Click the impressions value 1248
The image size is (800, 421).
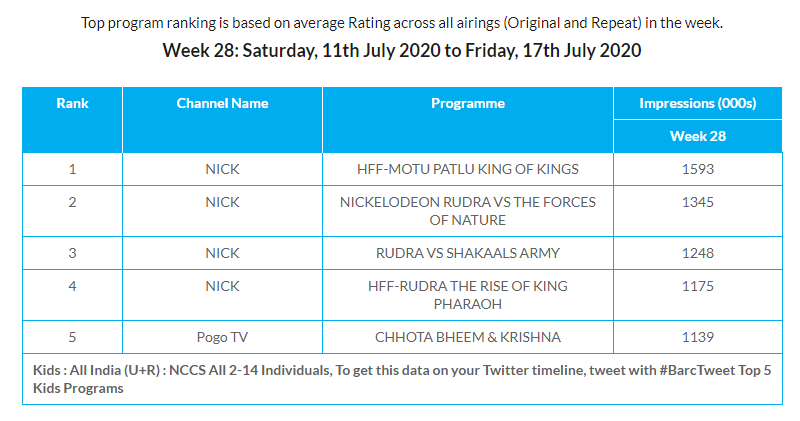[x=698, y=253]
